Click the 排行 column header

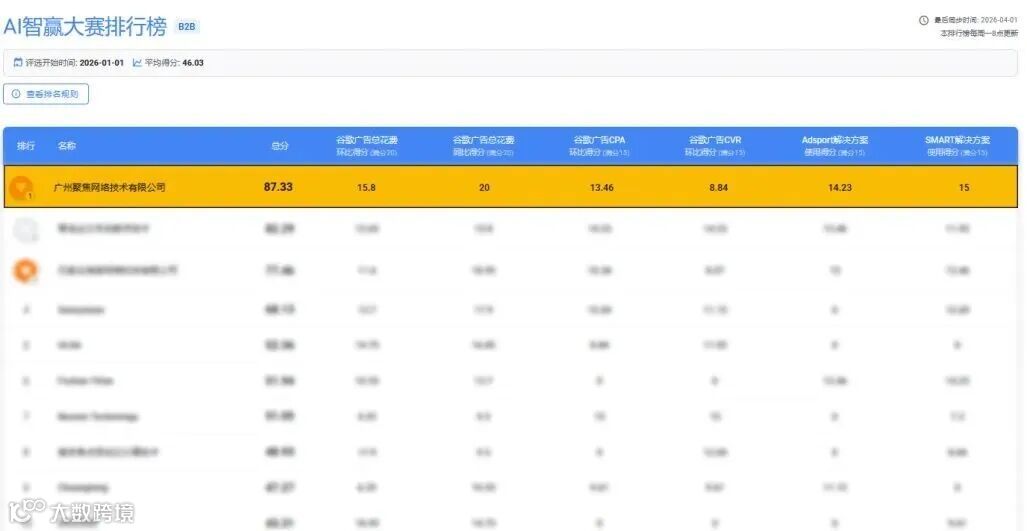pyautogui.click(x=26, y=146)
